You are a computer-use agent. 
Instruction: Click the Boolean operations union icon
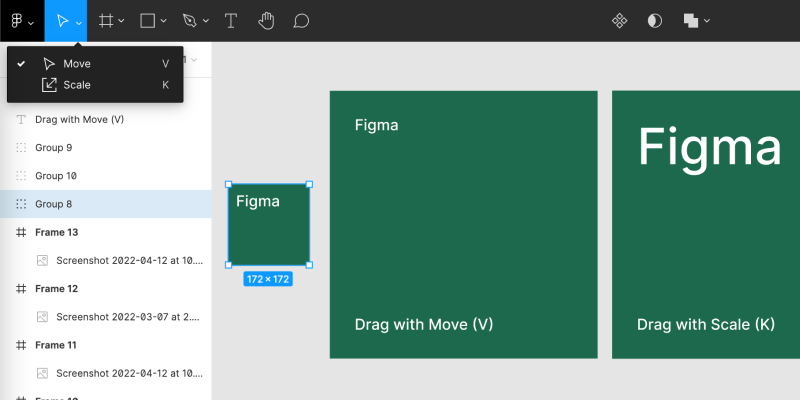[x=691, y=21]
